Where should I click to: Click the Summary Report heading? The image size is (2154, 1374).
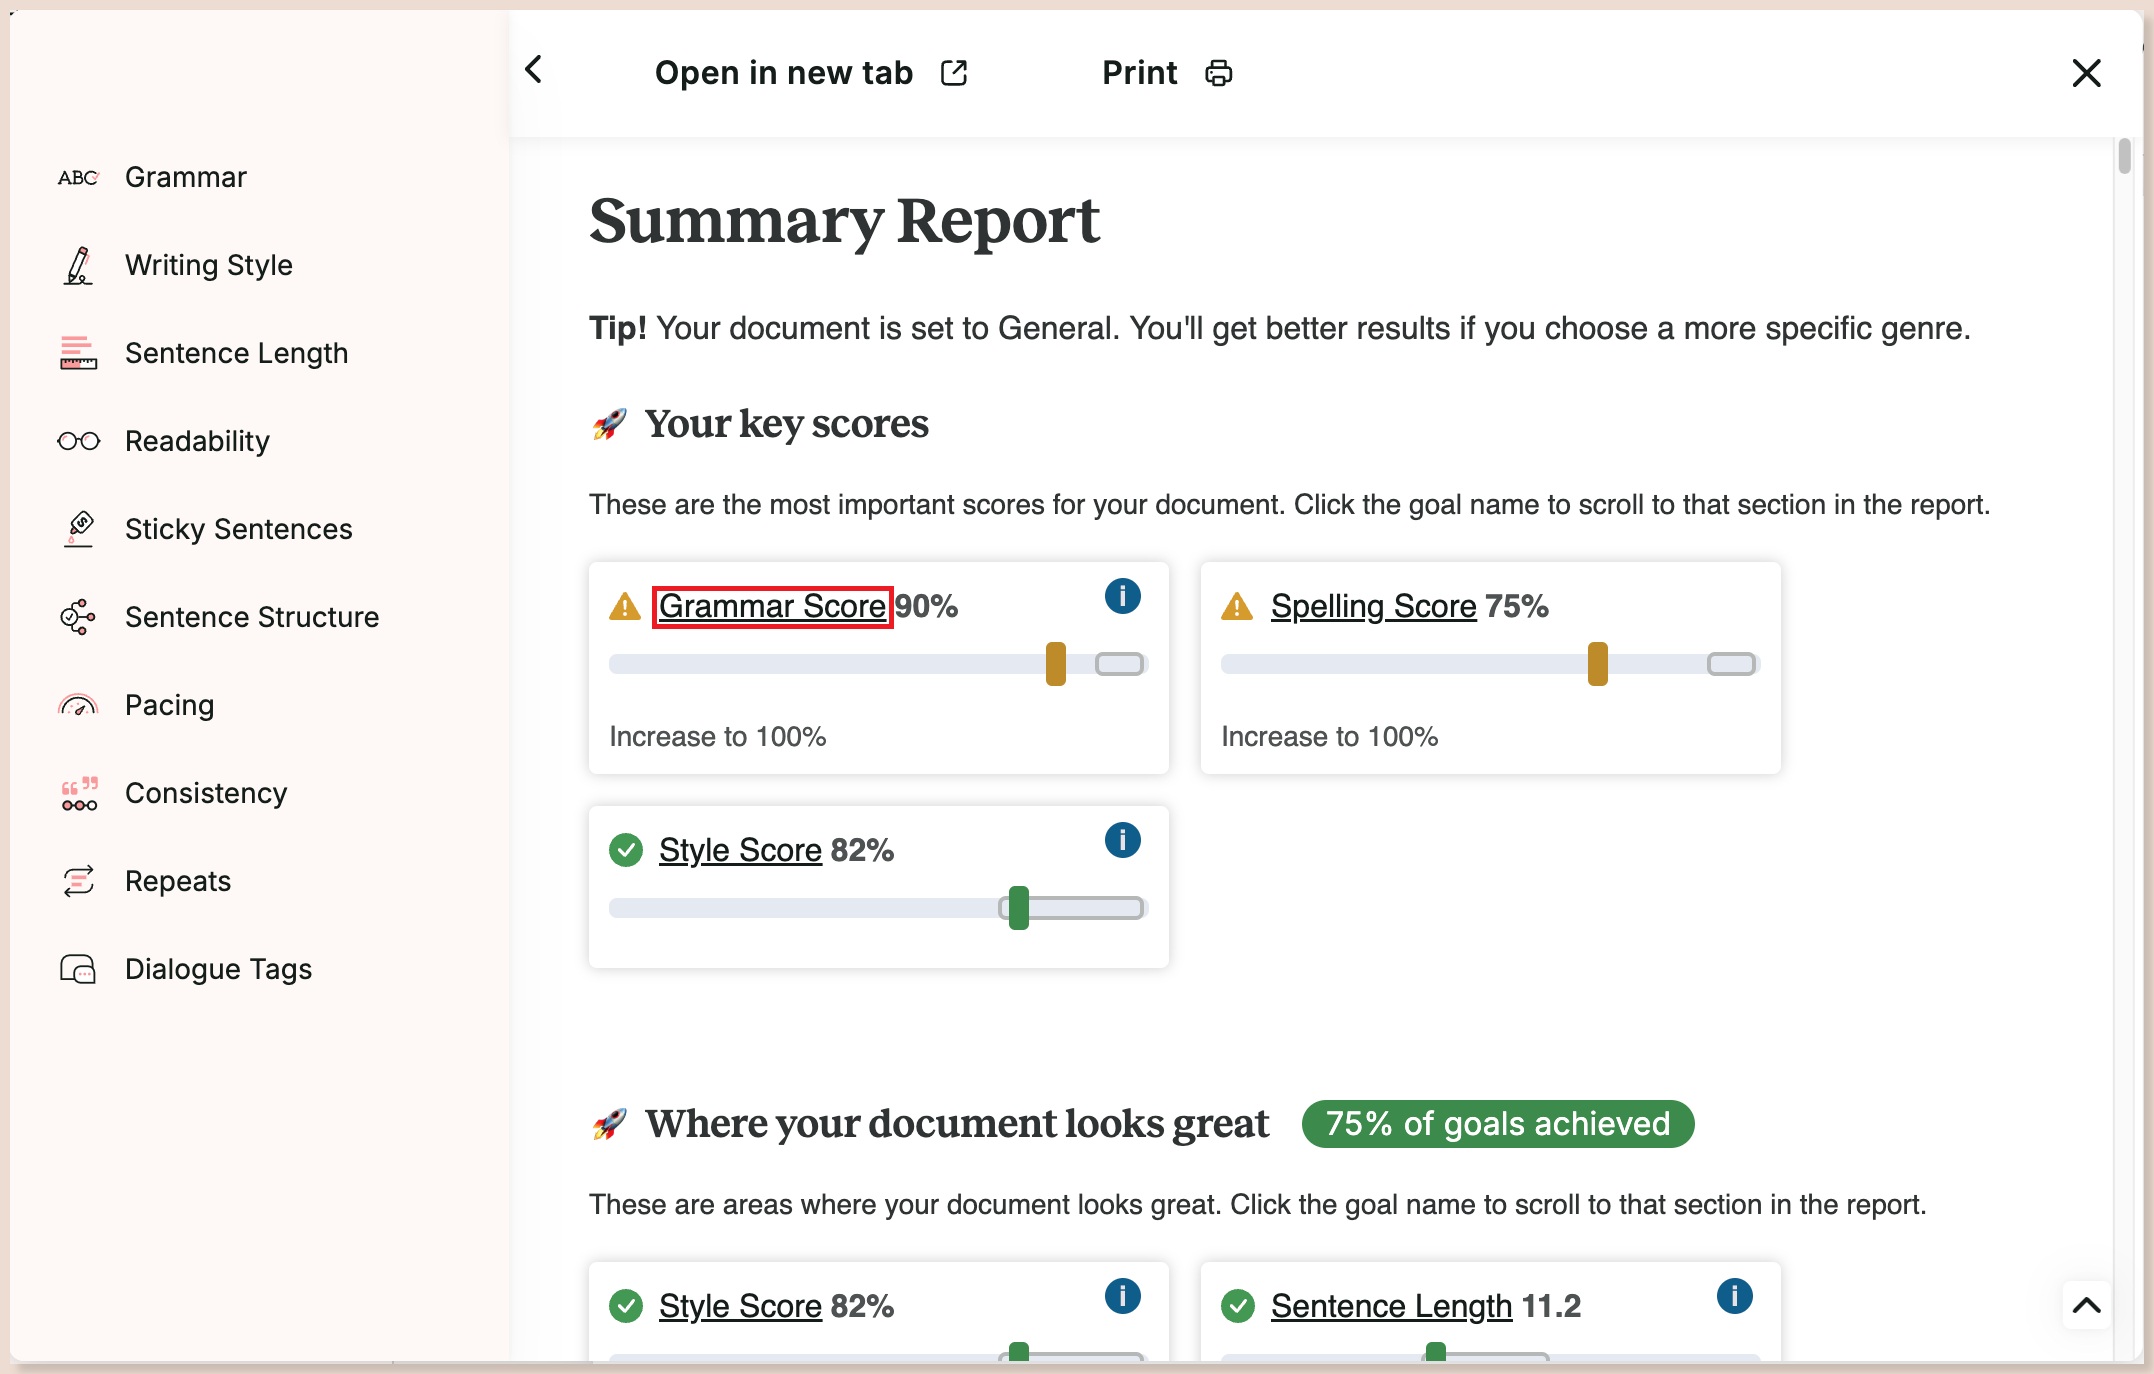pos(844,221)
